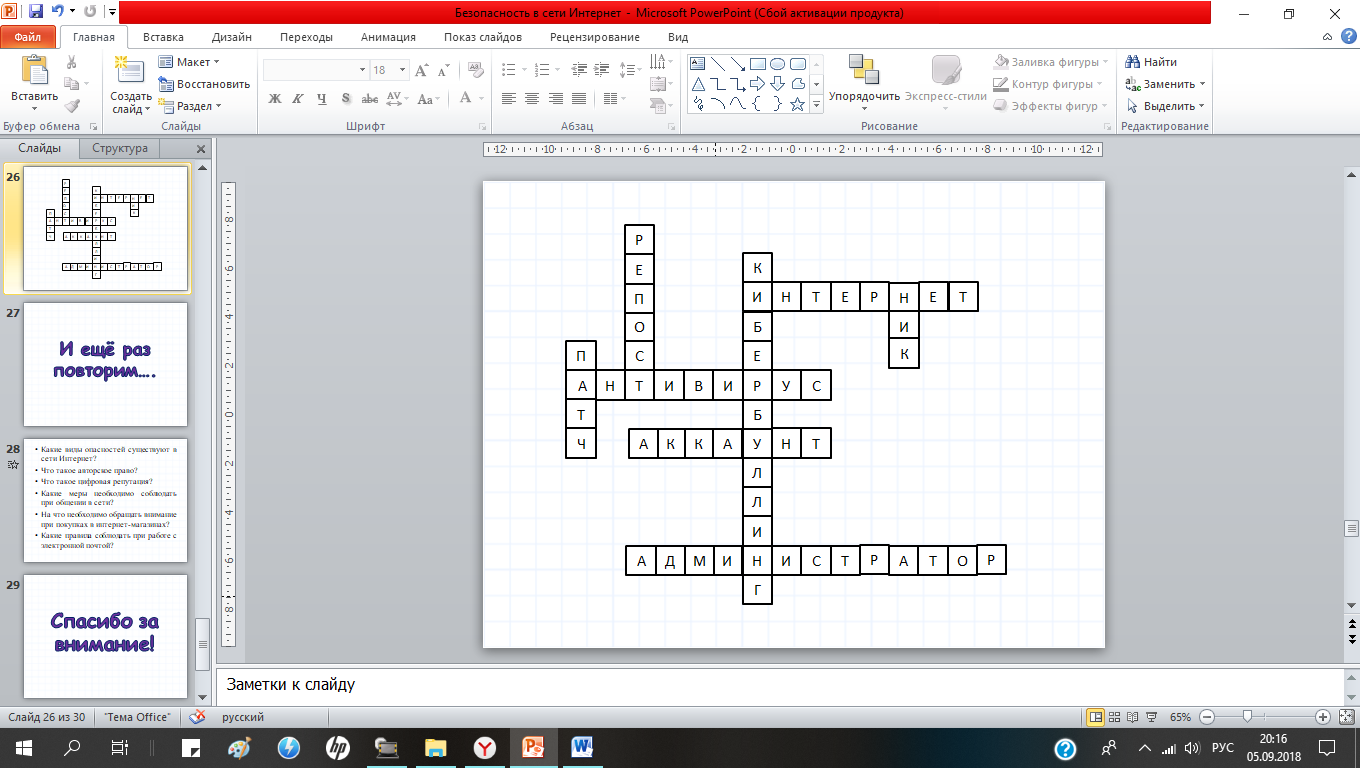Toggle bold Ж formatting
The width and height of the screenshot is (1360, 768).
pos(275,98)
